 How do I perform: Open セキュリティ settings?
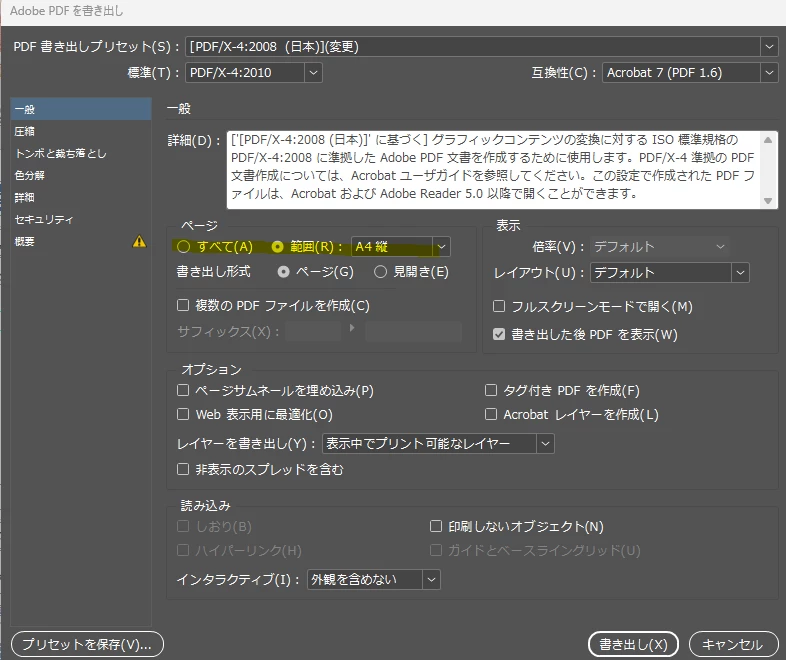[x=81, y=219]
